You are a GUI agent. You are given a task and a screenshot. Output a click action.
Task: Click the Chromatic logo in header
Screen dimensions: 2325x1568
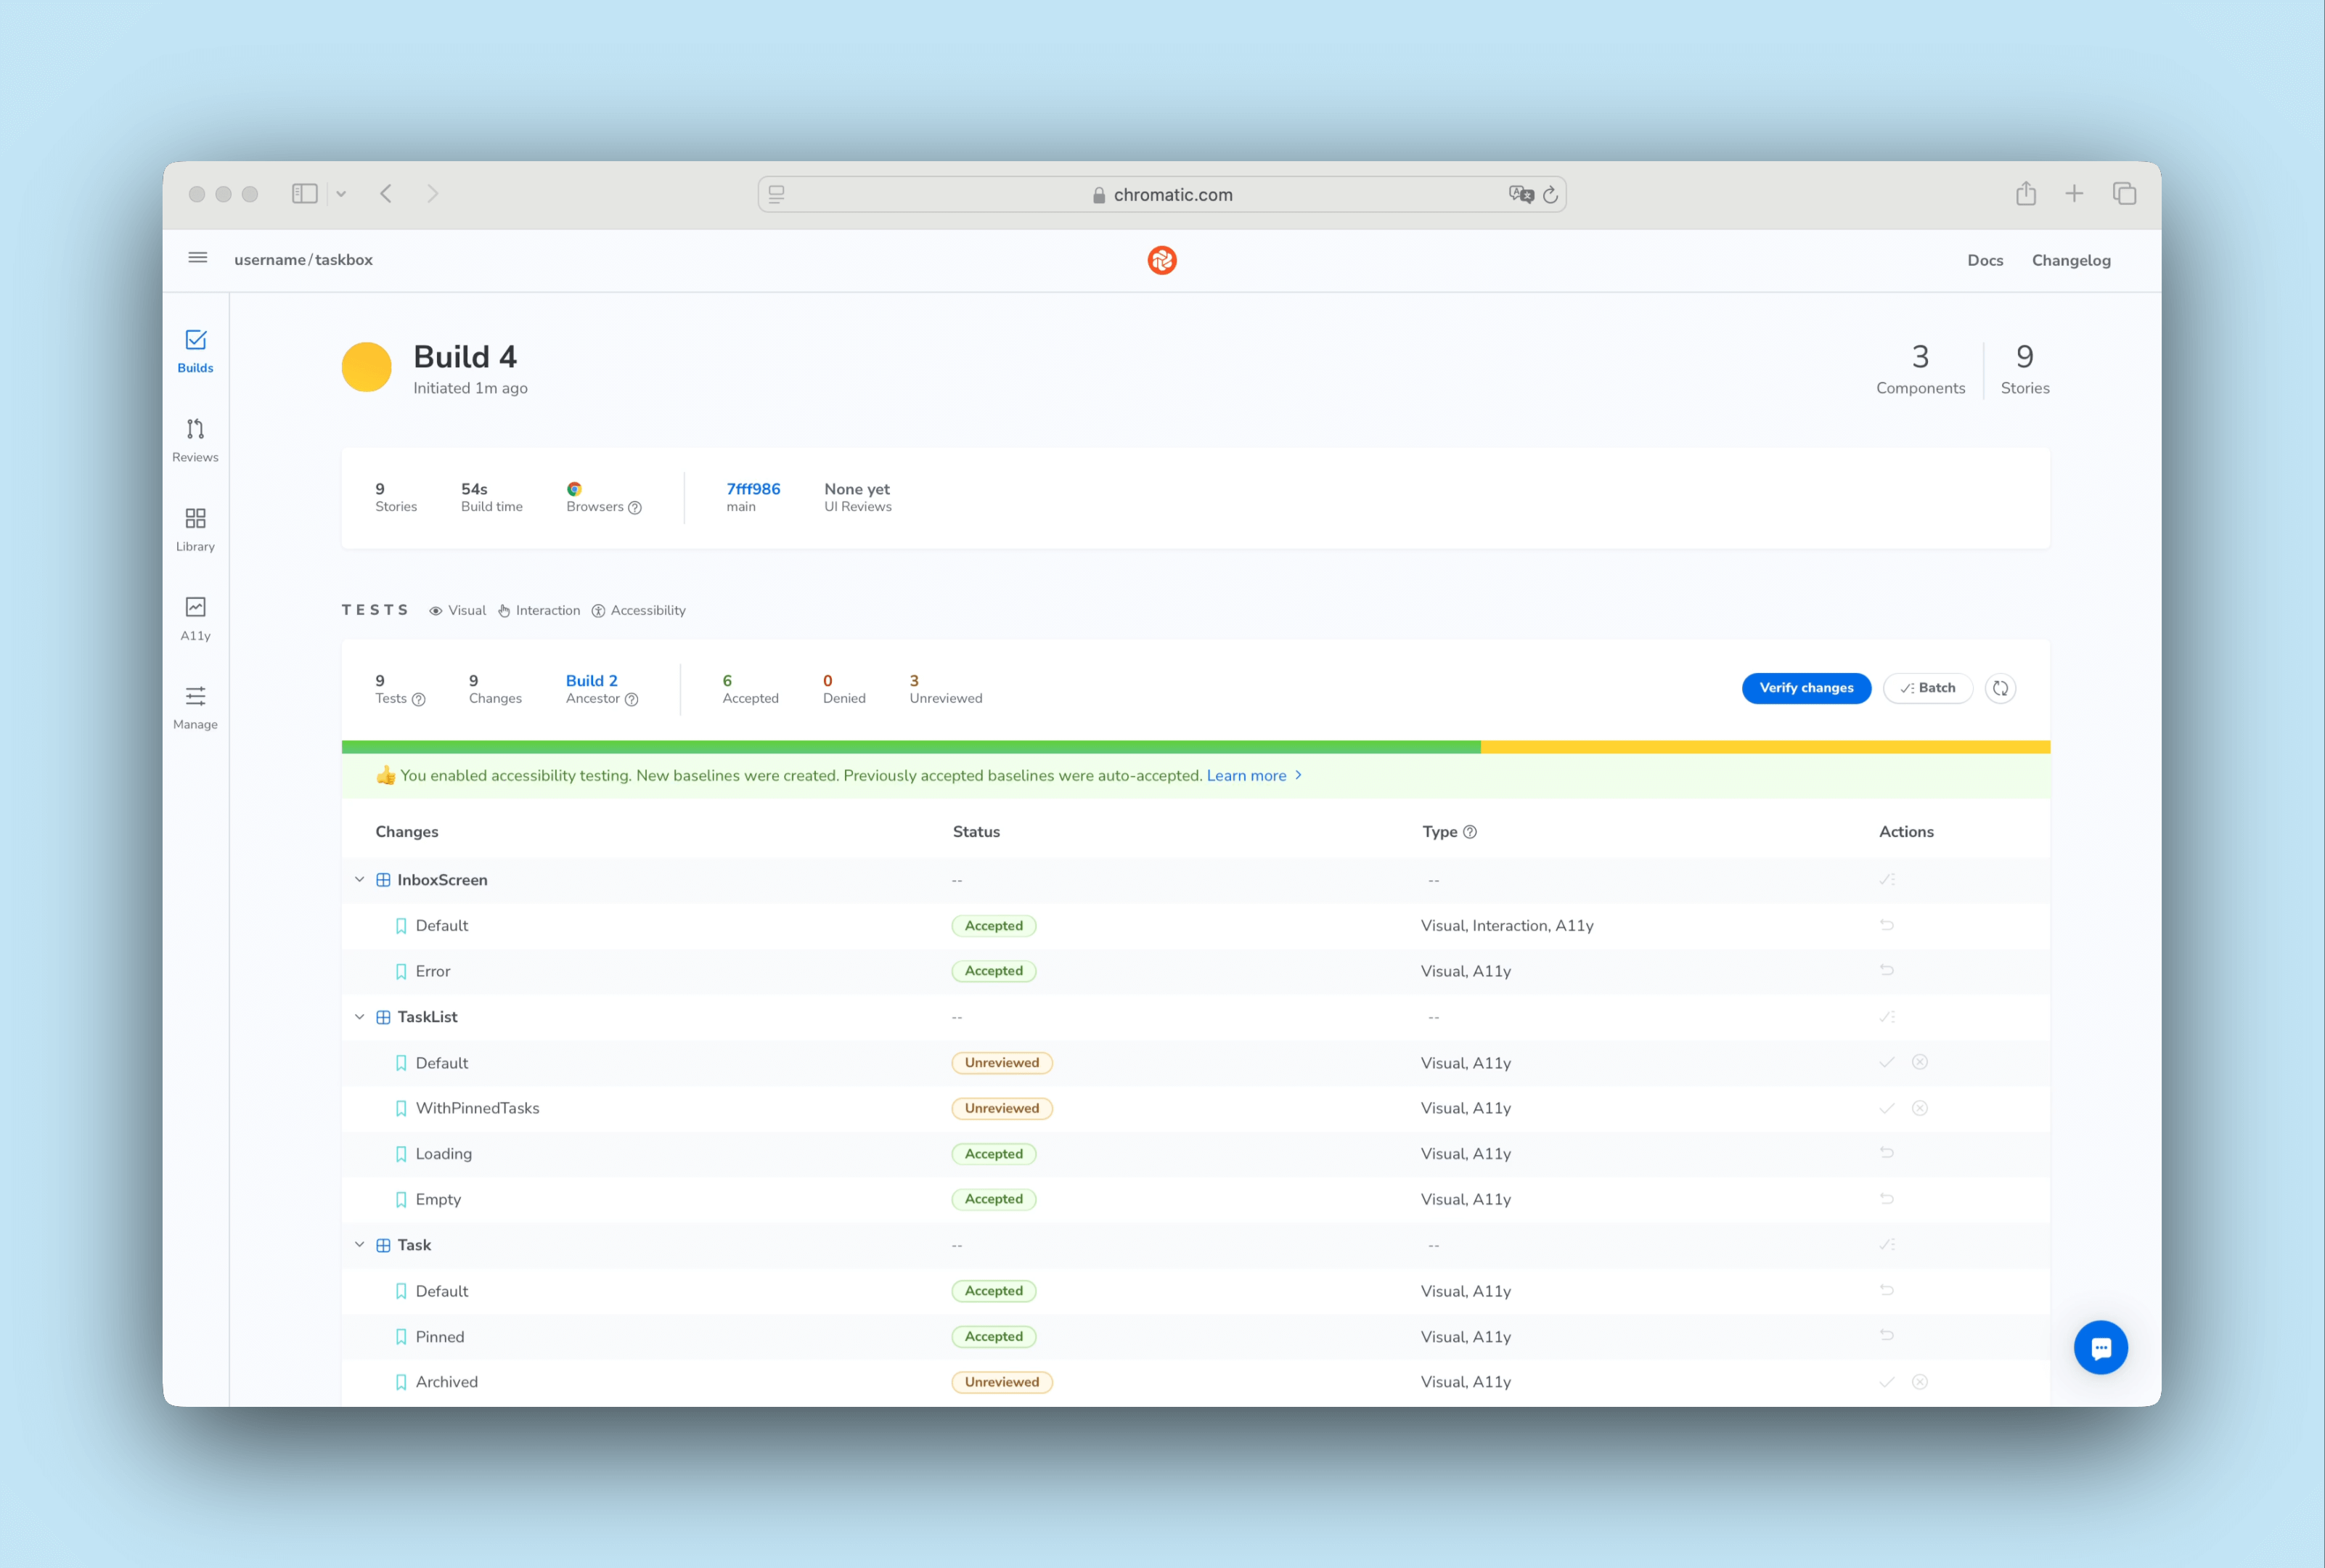tap(1161, 260)
